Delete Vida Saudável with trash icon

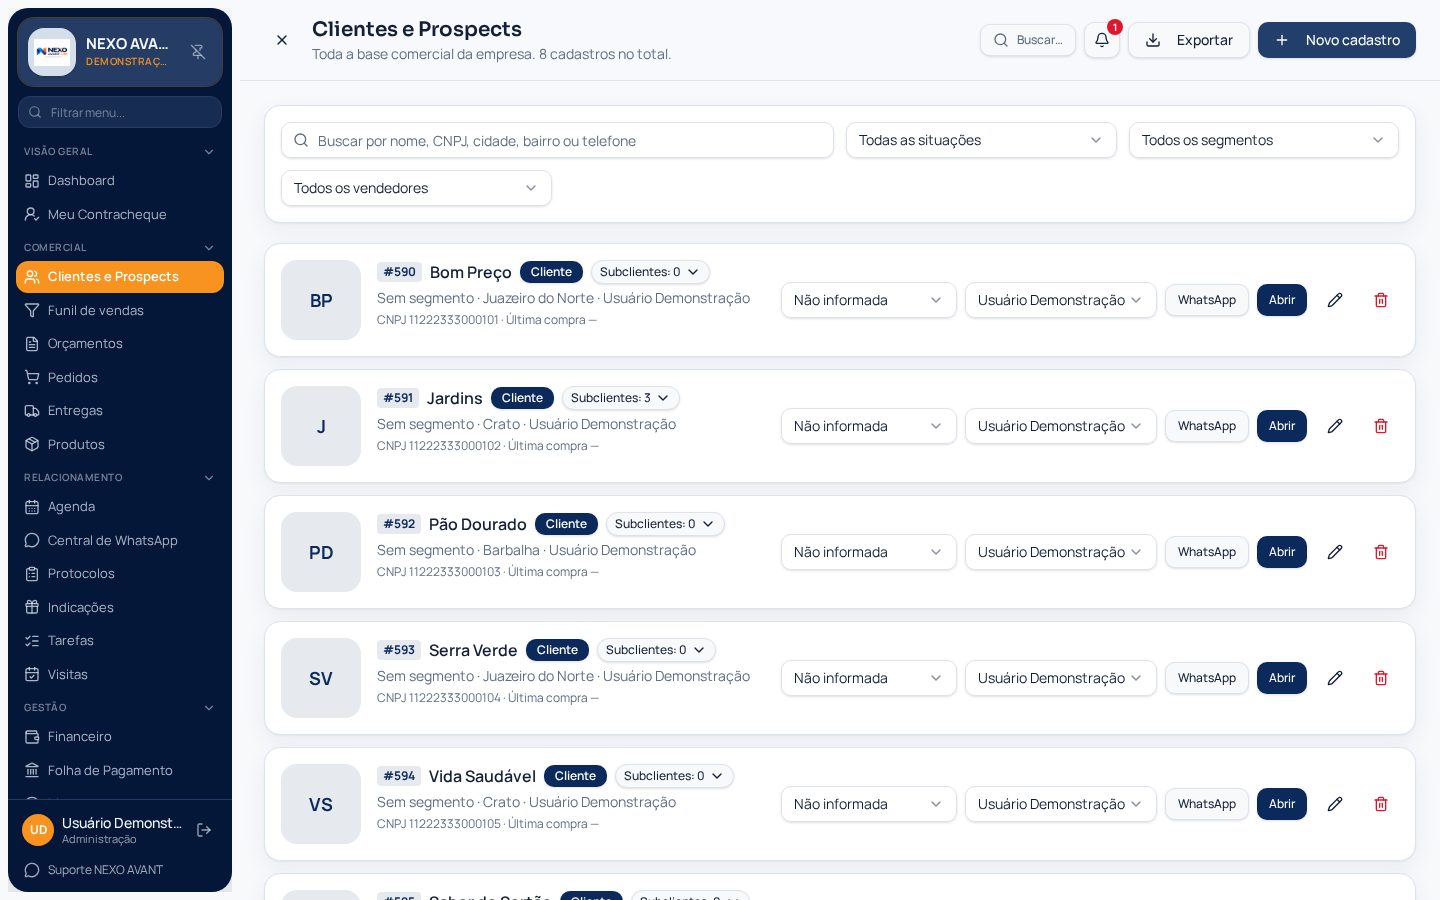(1381, 804)
